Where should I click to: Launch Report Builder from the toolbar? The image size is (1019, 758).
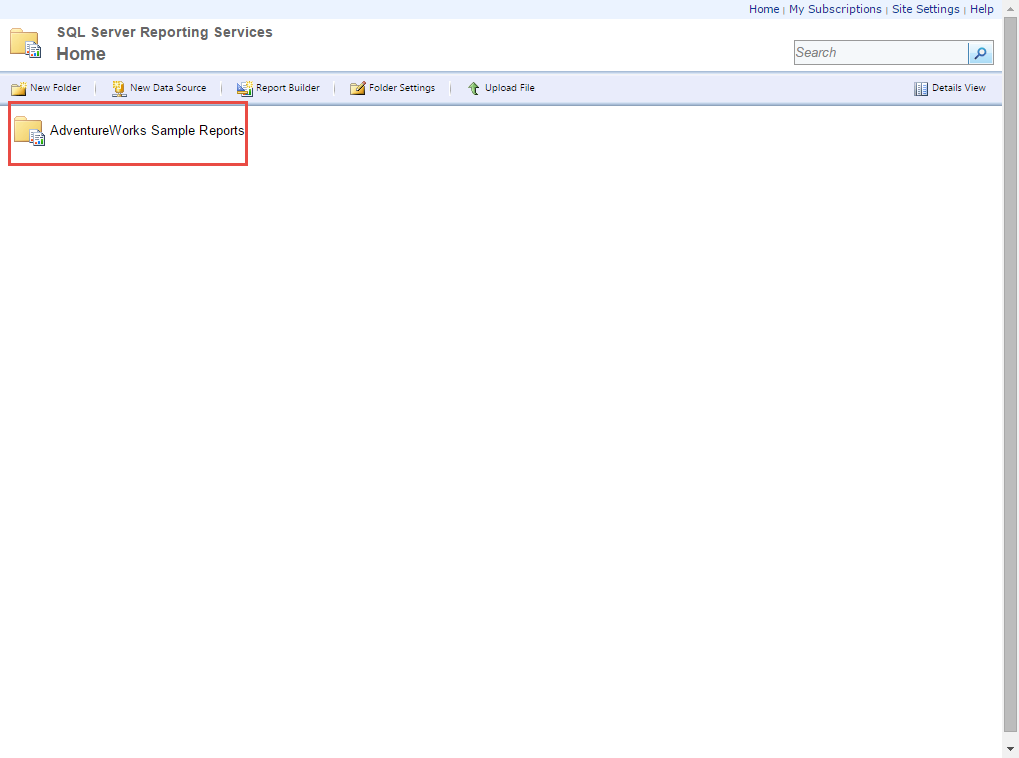(x=244, y=88)
